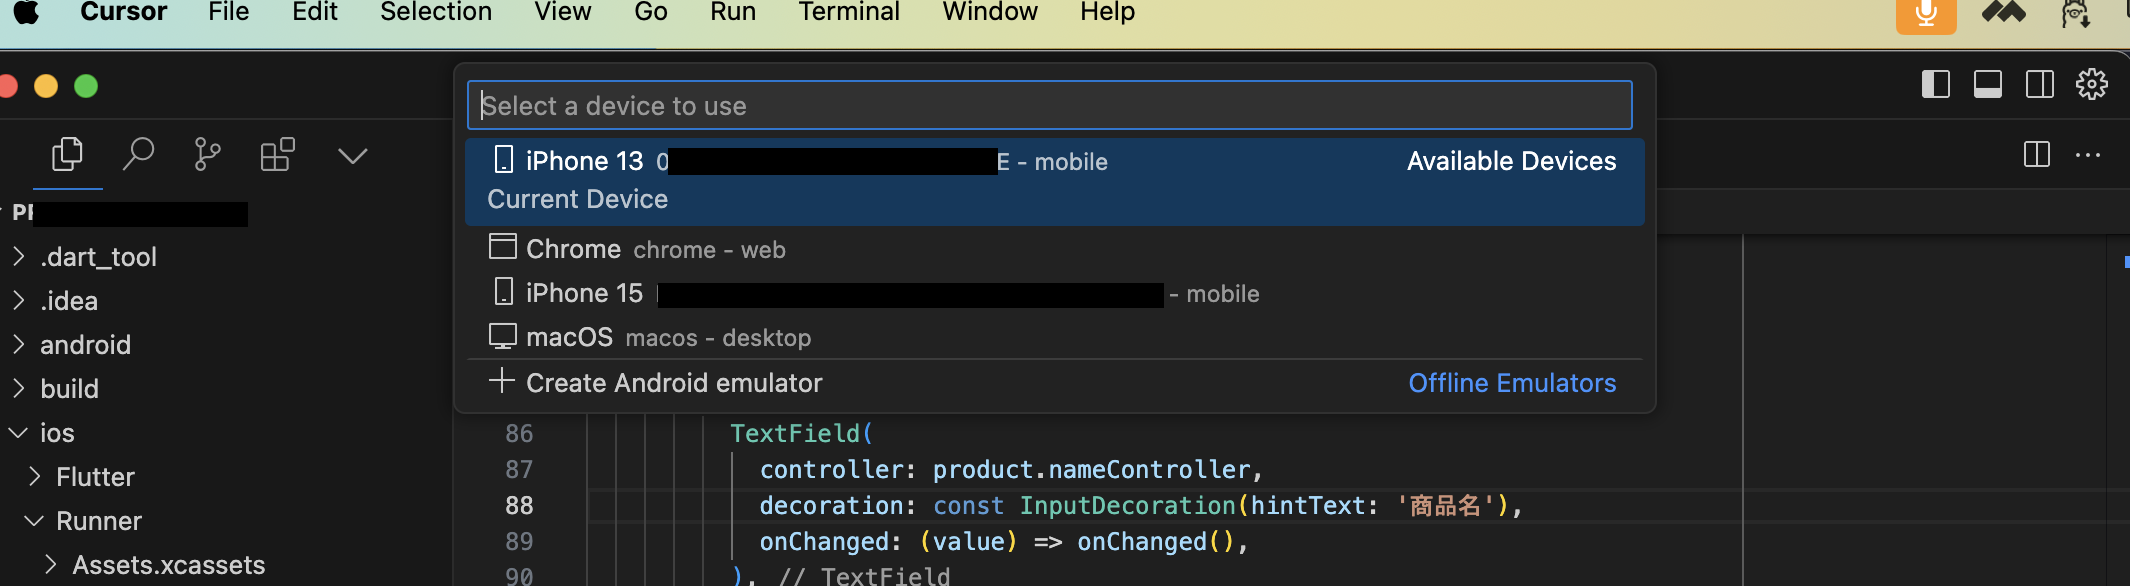Open the Cursor application menu
Image resolution: width=2130 pixels, height=586 pixels.
point(124,12)
